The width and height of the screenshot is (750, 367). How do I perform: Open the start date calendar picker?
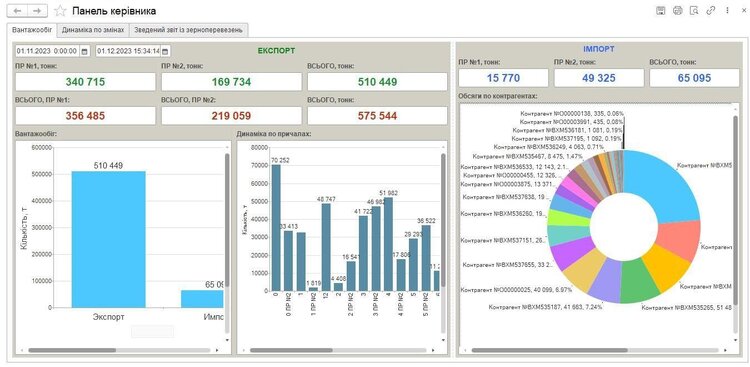84,51
